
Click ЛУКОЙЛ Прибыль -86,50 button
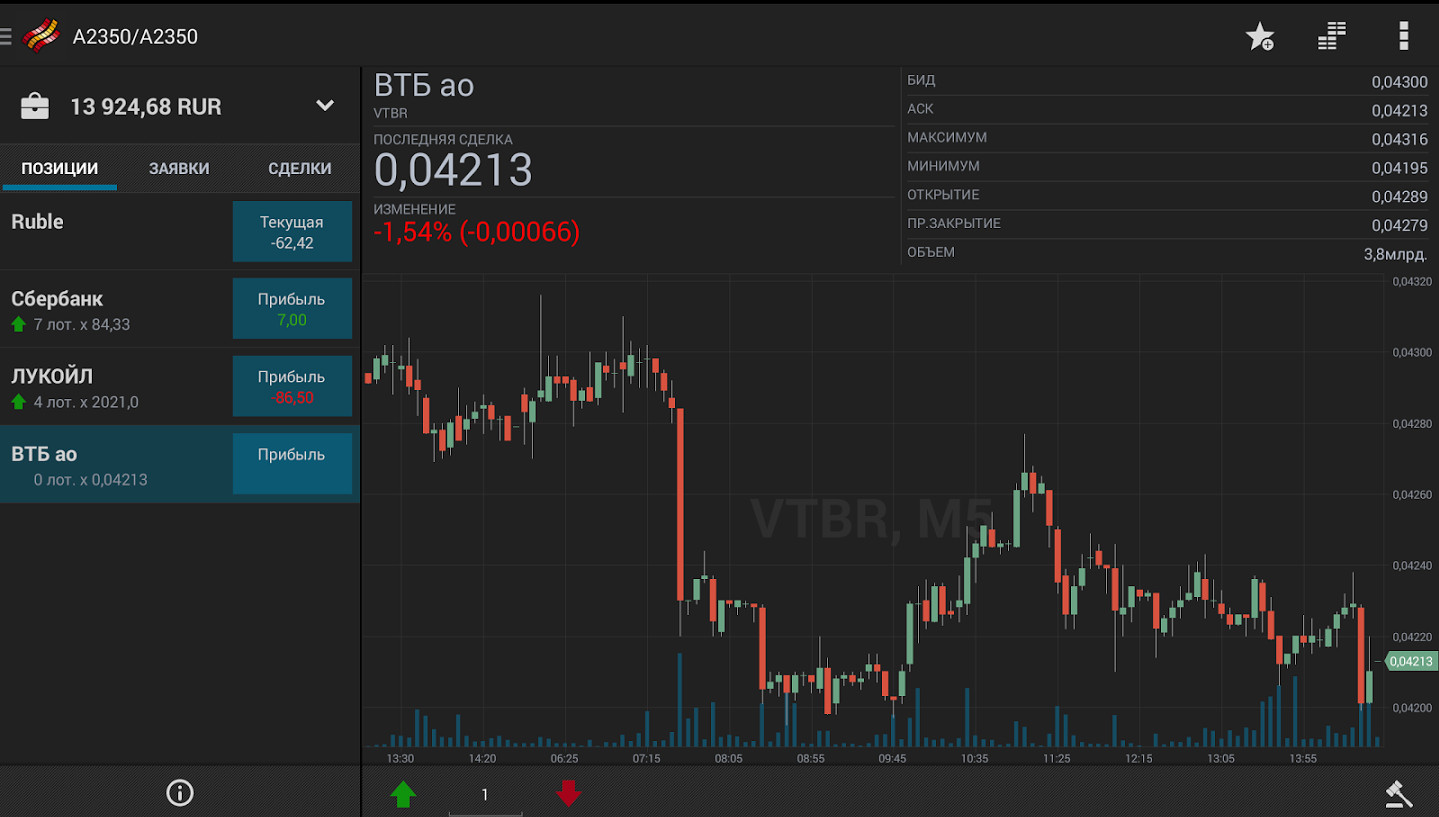[292, 386]
